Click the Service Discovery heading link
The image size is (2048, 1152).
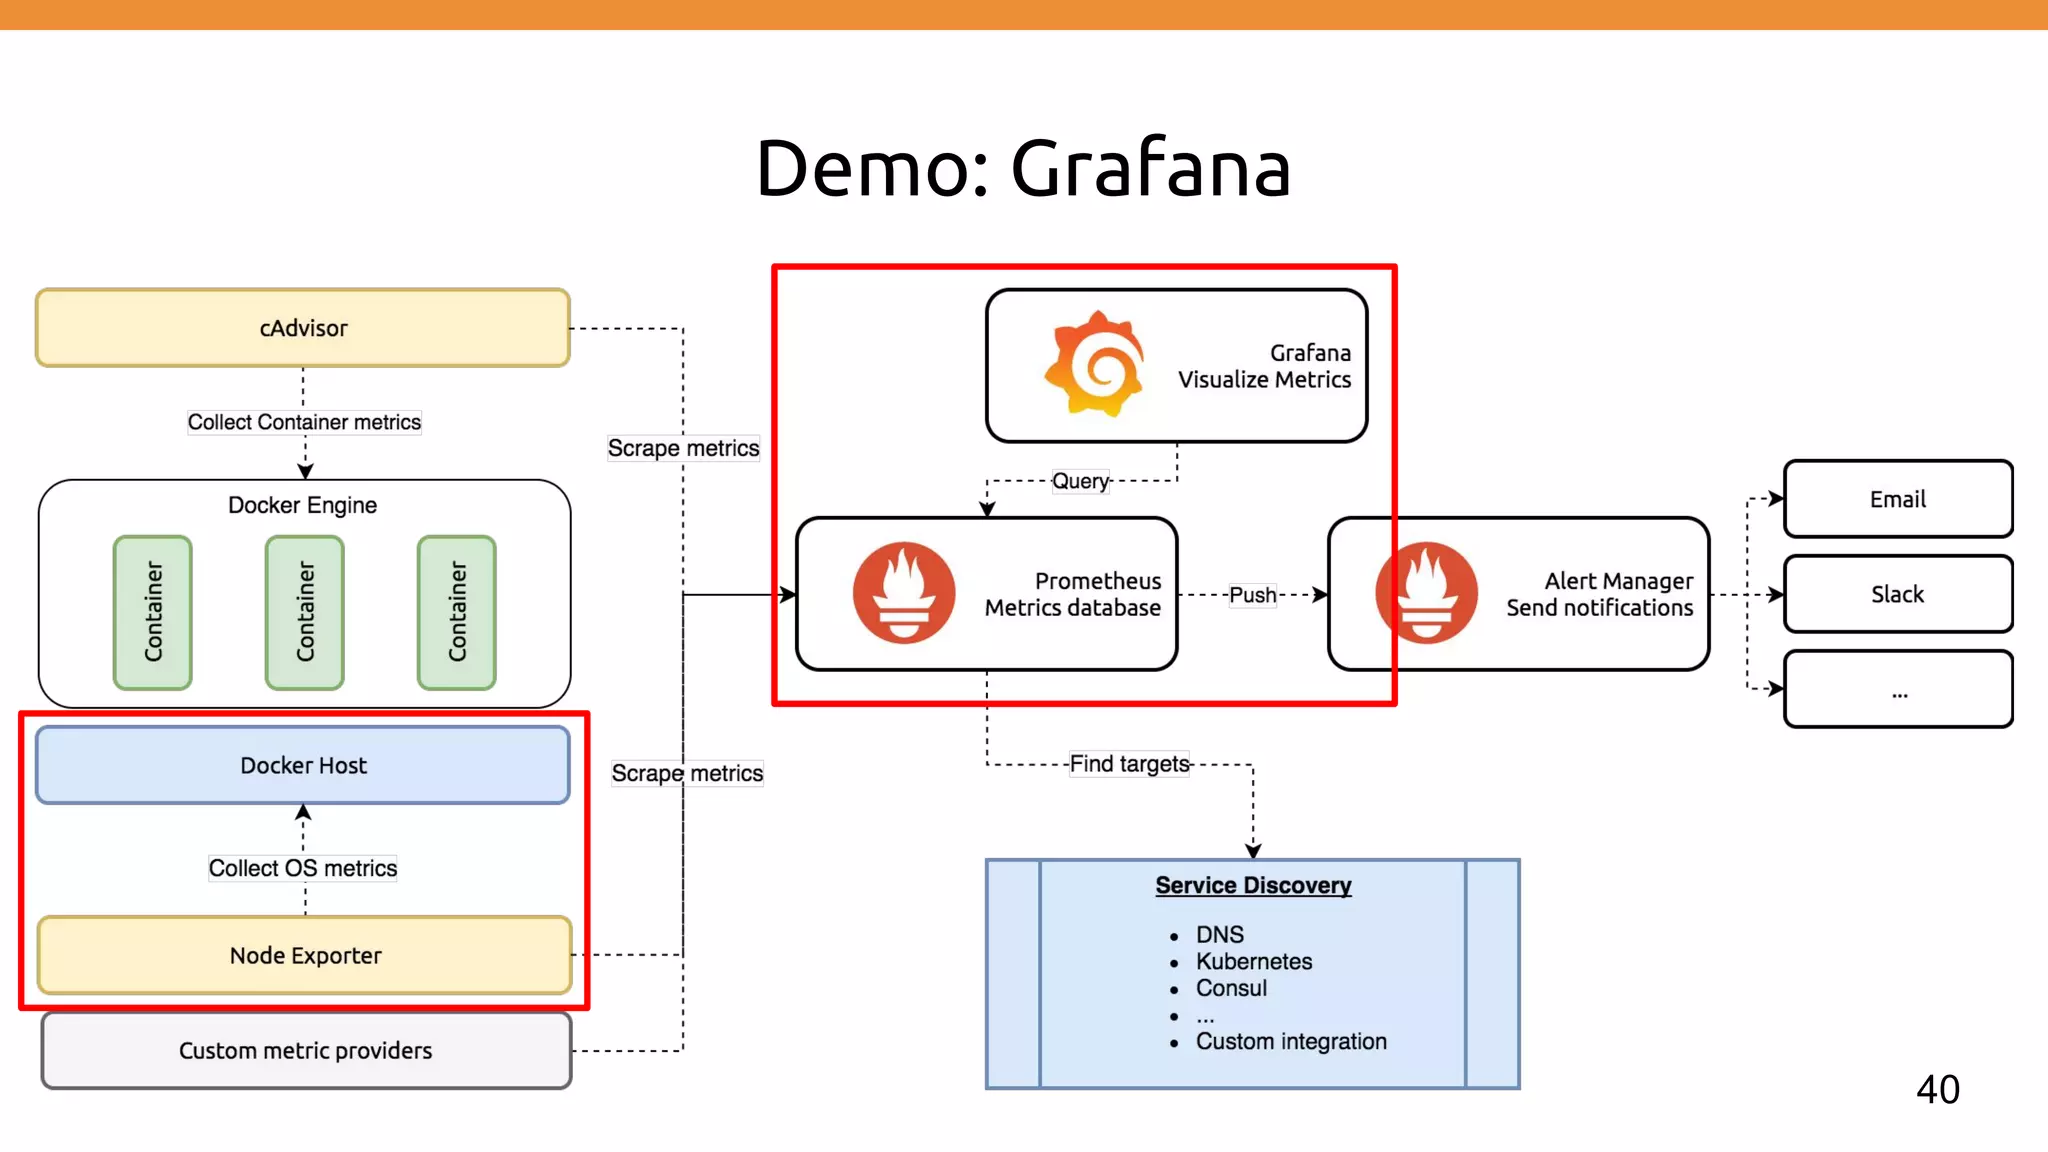click(1253, 885)
